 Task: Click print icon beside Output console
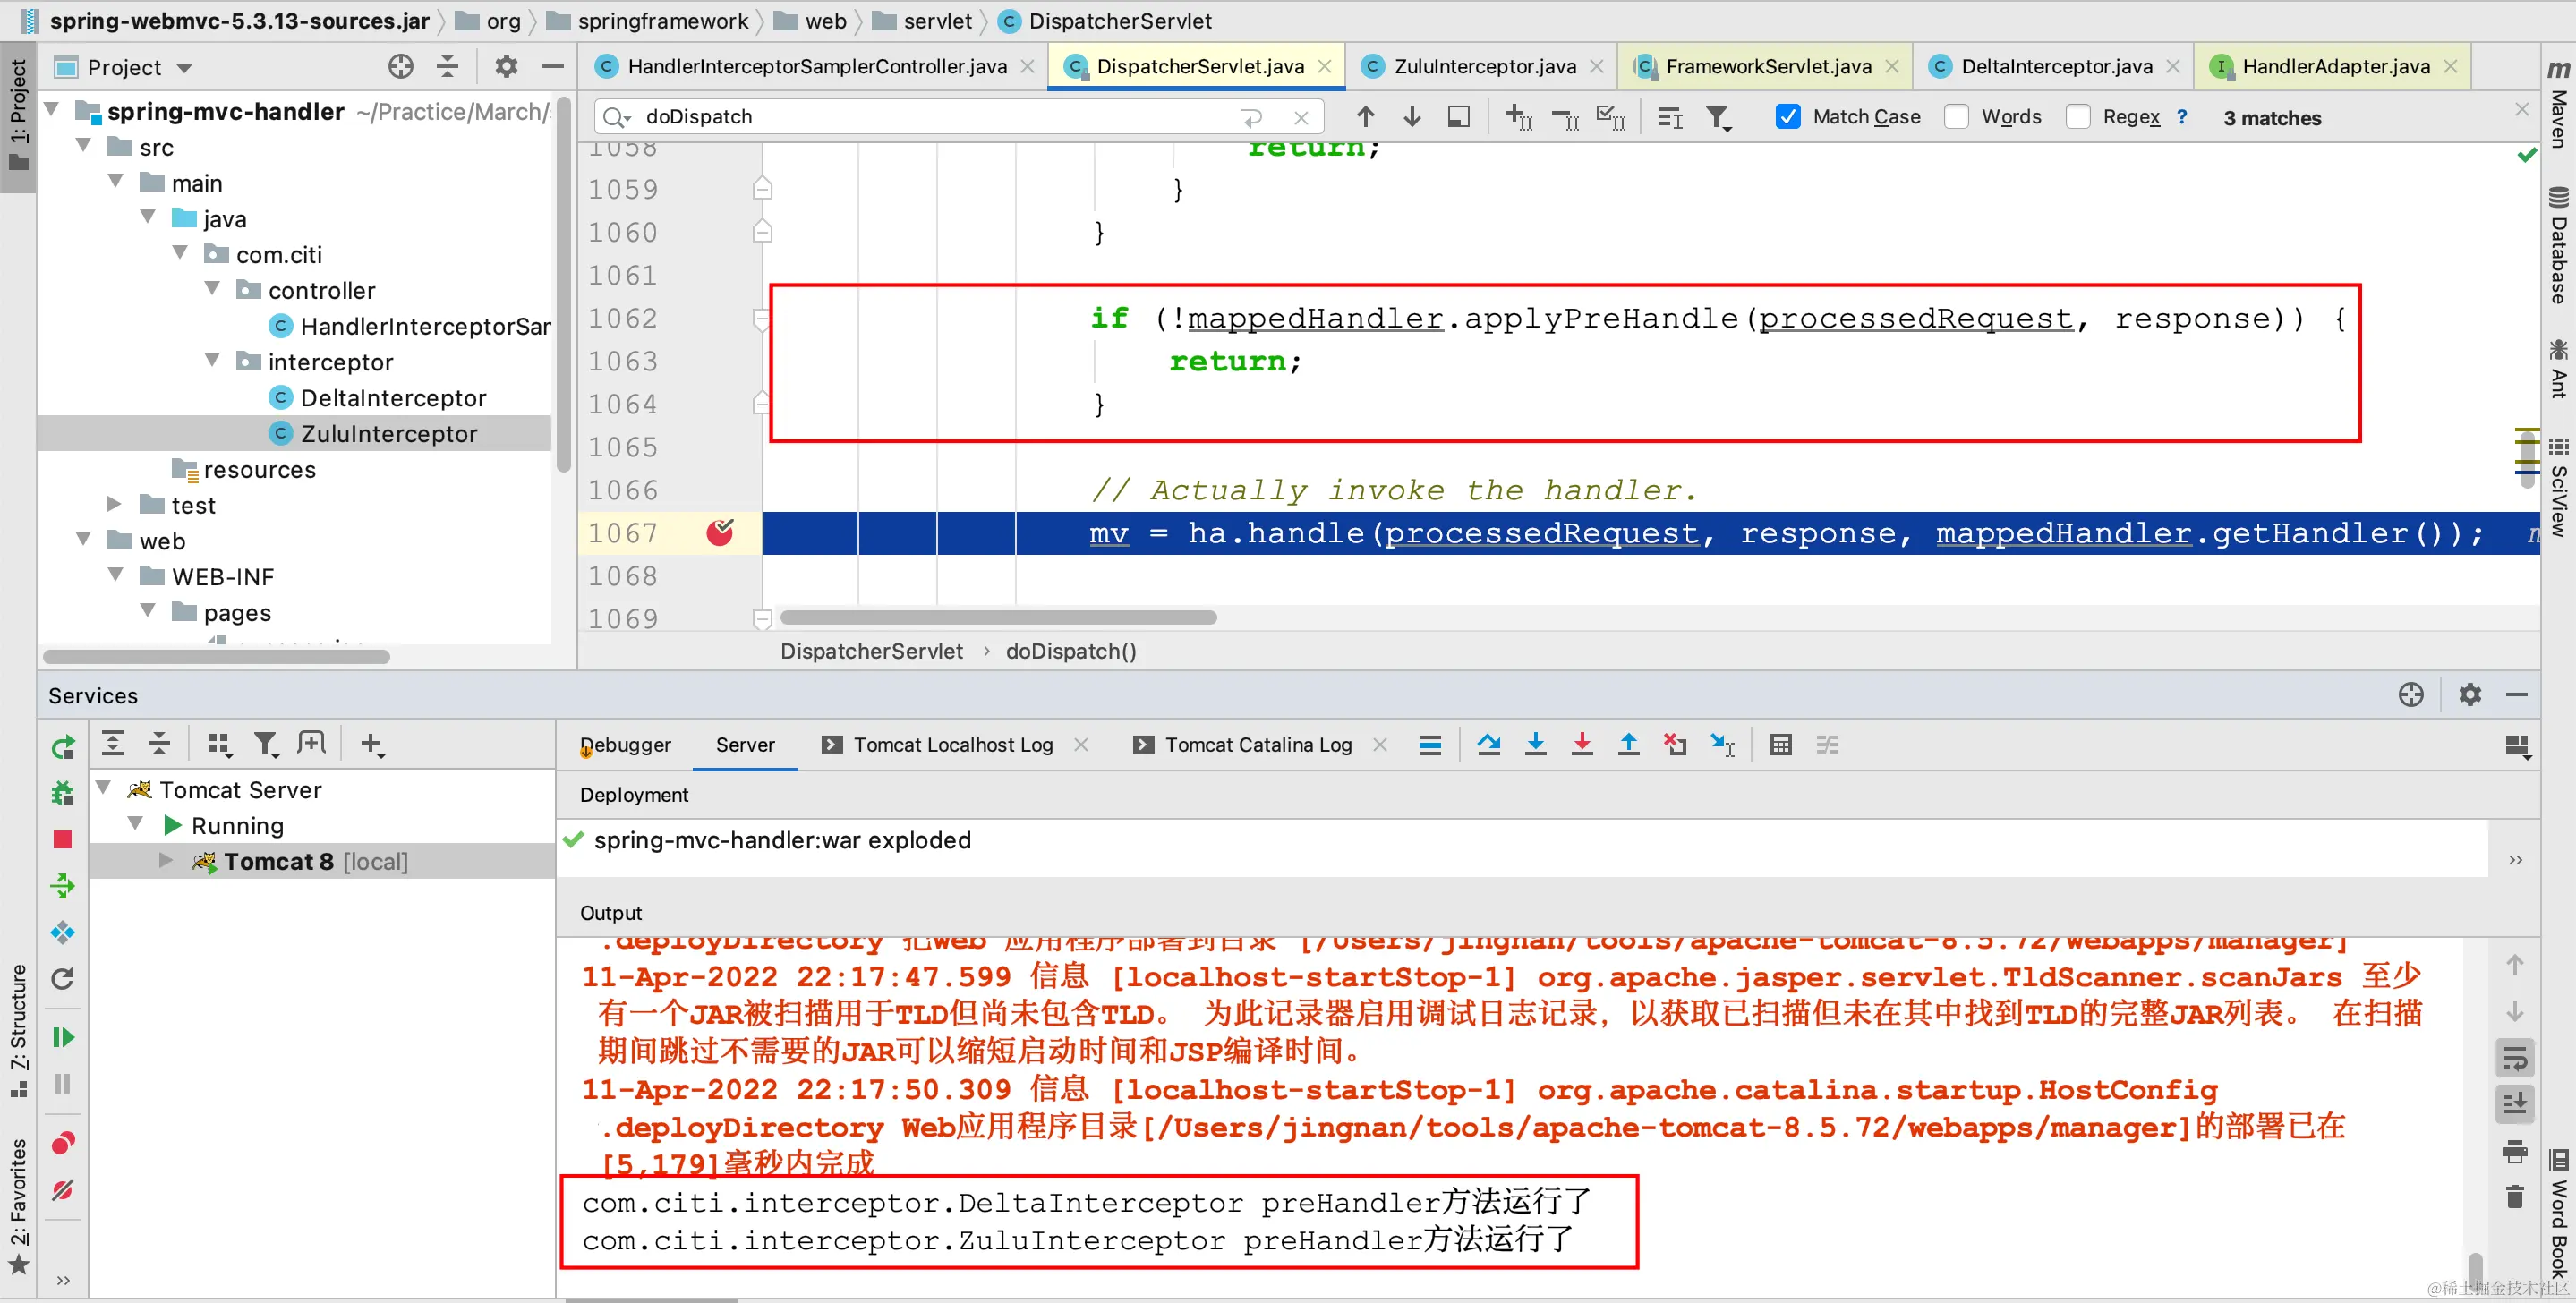[x=2514, y=1152]
